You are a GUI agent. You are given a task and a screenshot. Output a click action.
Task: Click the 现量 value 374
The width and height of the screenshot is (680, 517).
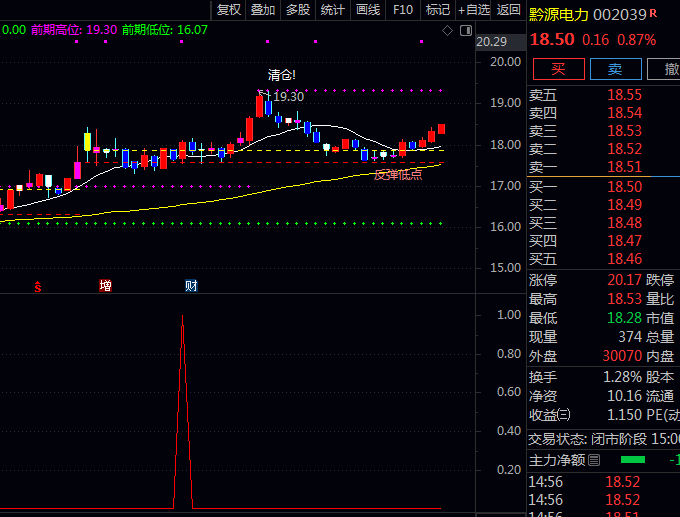click(630, 337)
